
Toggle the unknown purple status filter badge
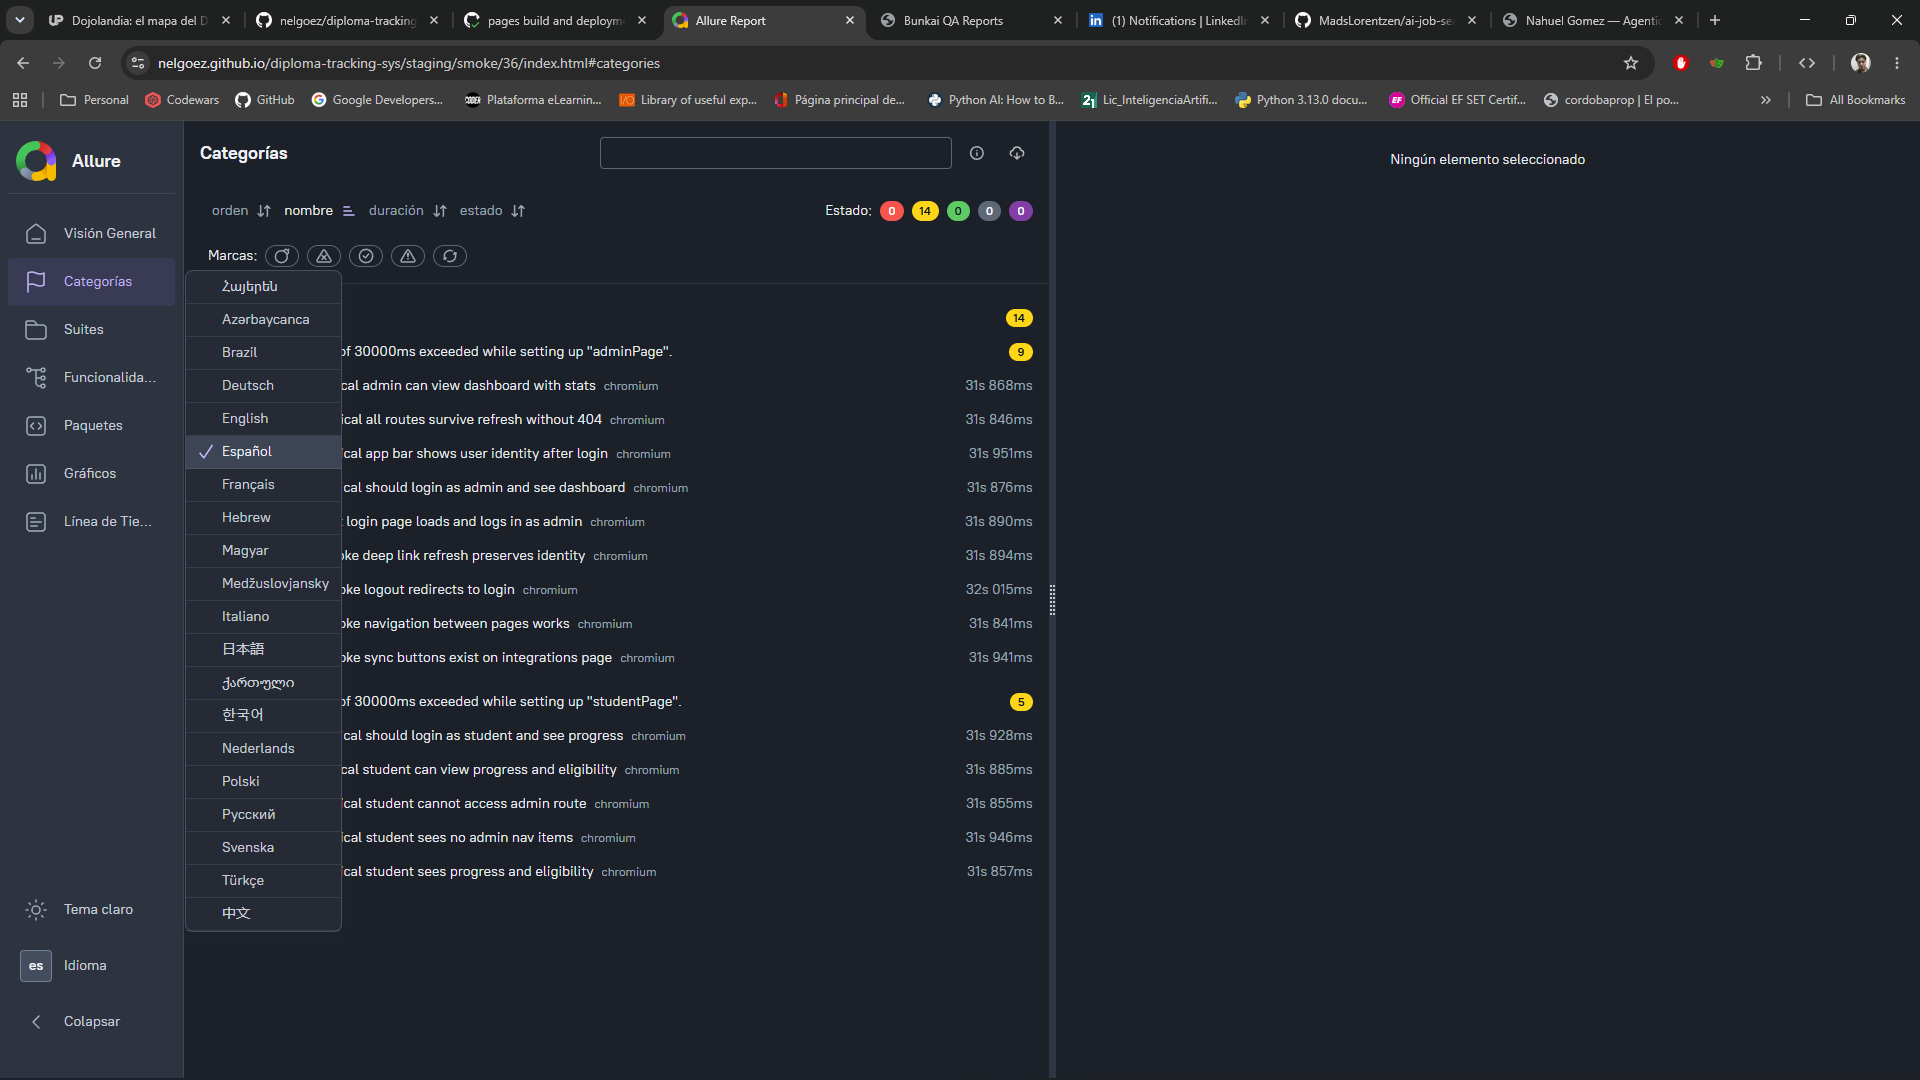[1021, 211]
